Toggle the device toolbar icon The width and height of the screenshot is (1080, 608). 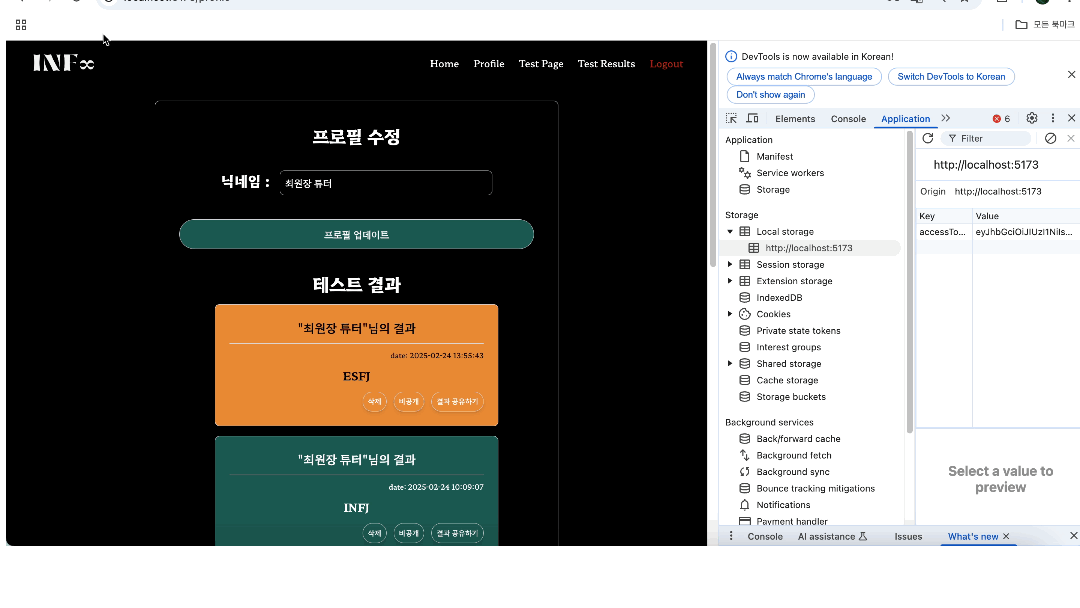click(753, 118)
